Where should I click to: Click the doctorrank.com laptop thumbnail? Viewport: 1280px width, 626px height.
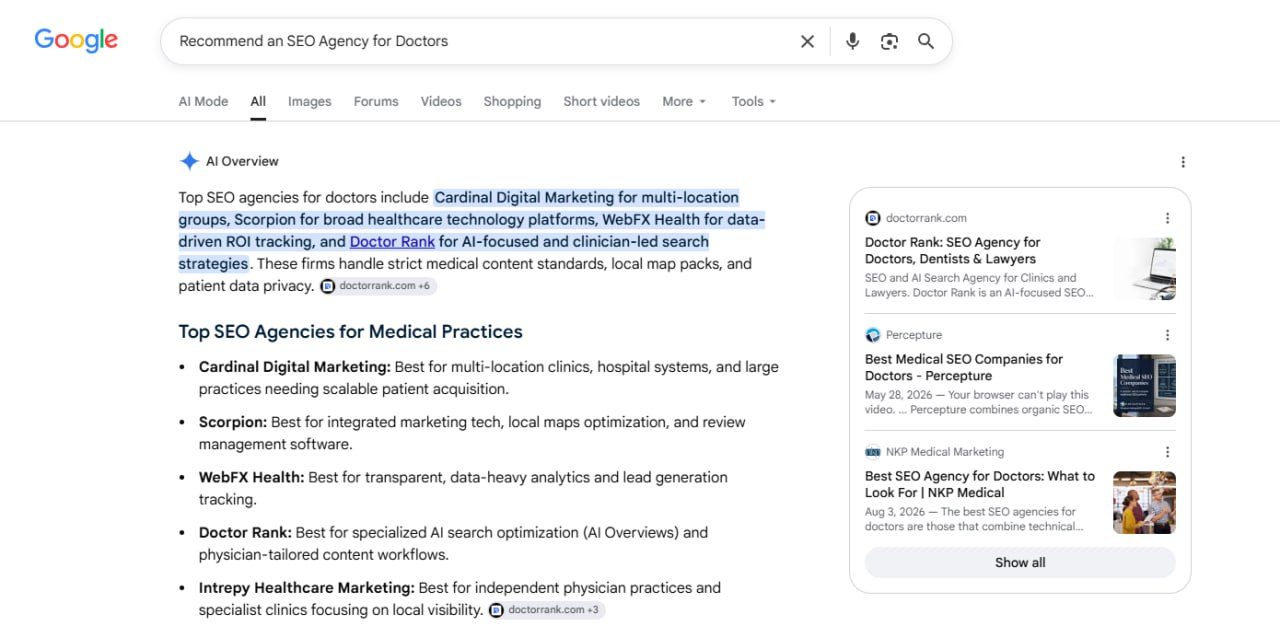1145,268
